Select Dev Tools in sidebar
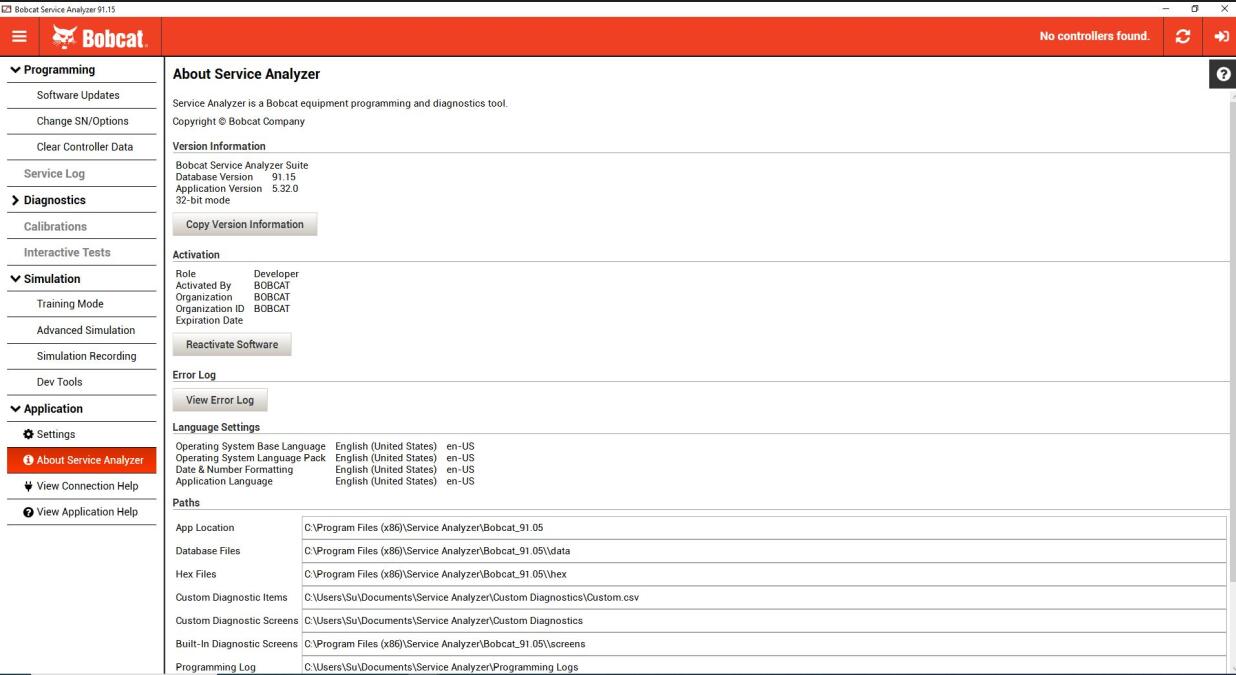The width and height of the screenshot is (1236, 675). 60,382
